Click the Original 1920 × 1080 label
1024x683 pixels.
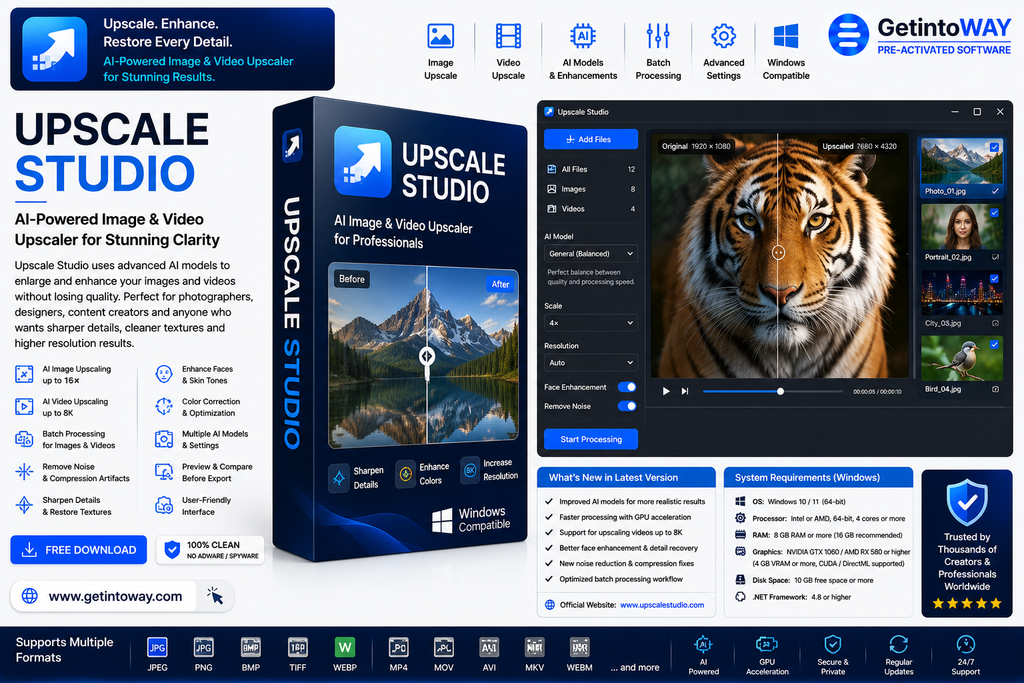point(696,146)
